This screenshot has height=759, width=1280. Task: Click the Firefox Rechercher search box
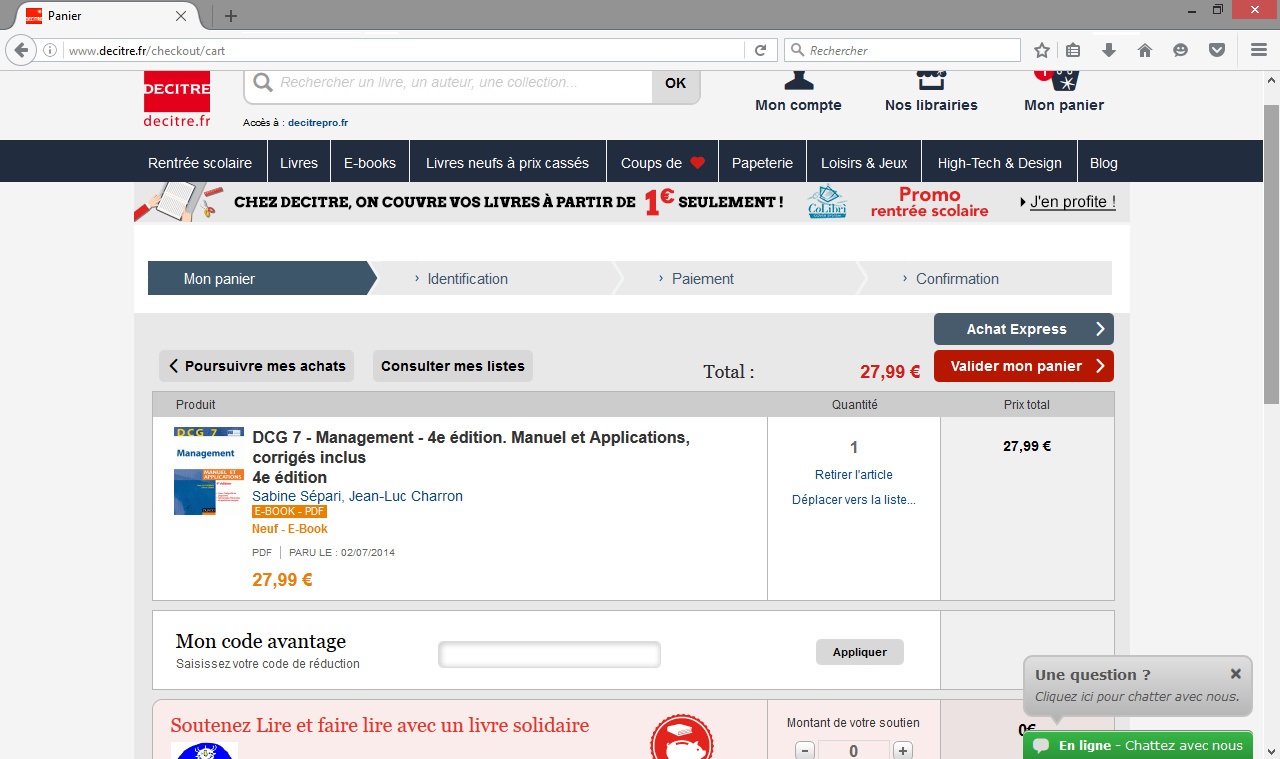(902, 50)
